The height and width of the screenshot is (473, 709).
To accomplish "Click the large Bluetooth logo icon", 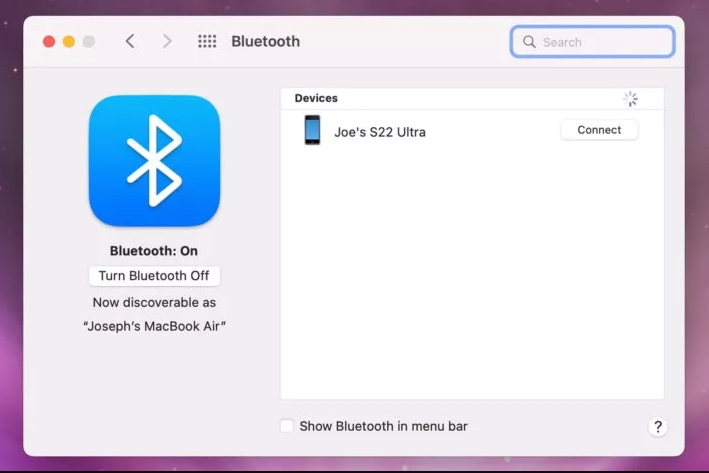I will (154, 161).
